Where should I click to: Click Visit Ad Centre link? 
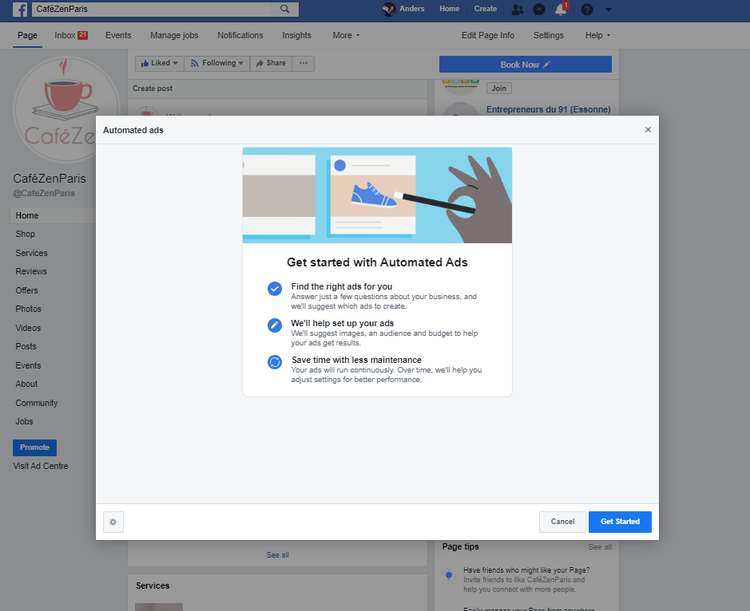point(41,466)
